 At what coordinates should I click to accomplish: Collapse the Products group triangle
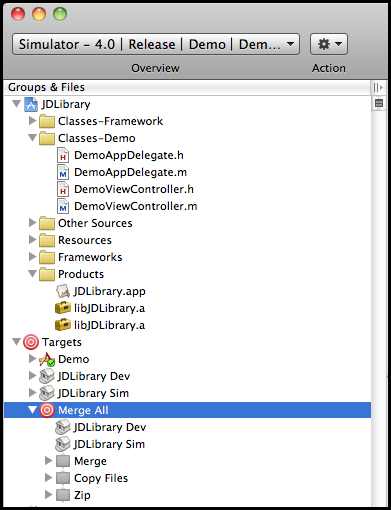(x=32, y=274)
